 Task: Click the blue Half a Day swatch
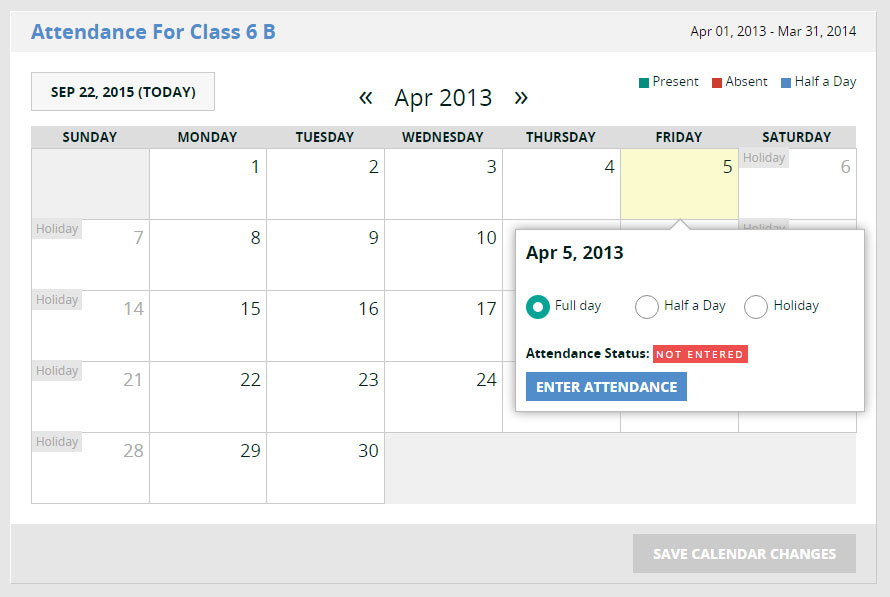coord(785,83)
